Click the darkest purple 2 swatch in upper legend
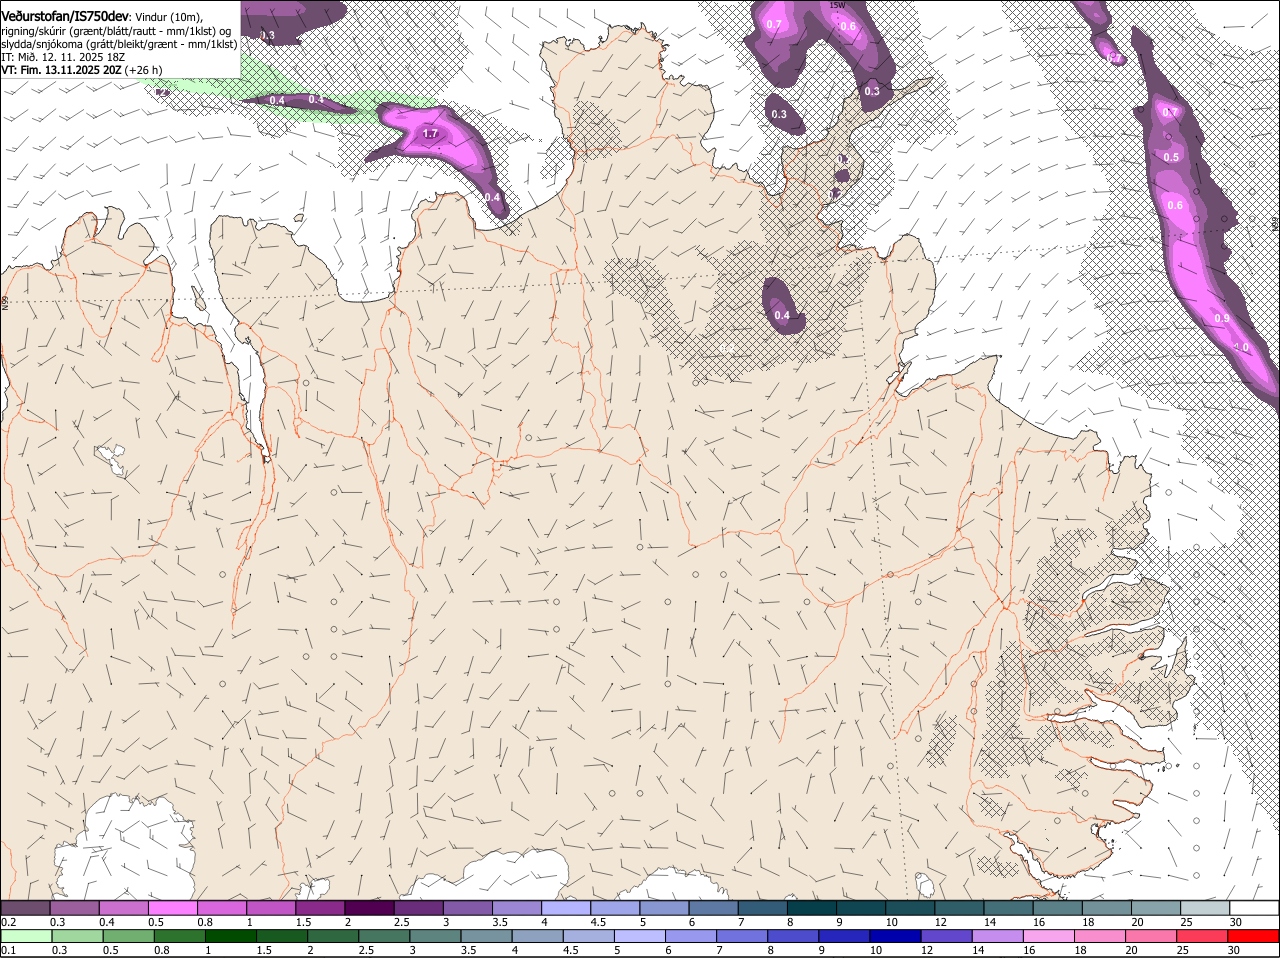The height and width of the screenshot is (958, 1280). point(370,907)
